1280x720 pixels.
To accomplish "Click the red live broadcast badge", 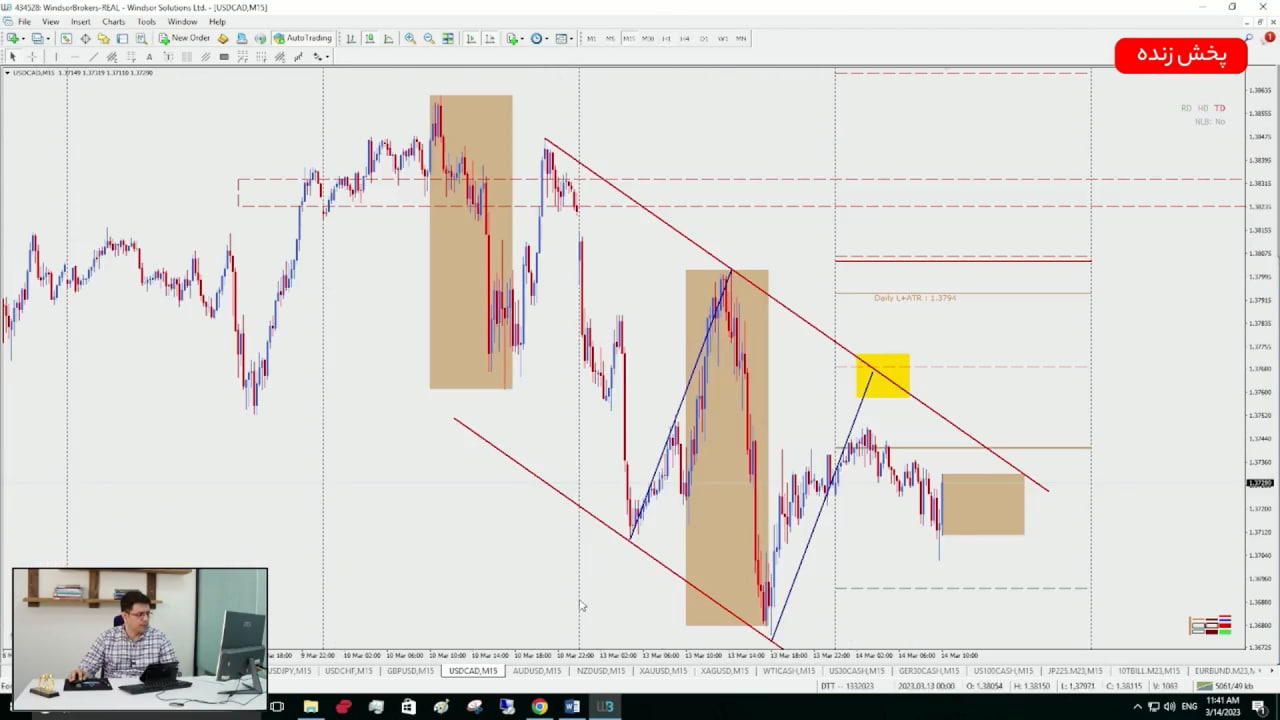I will click(1181, 55).
